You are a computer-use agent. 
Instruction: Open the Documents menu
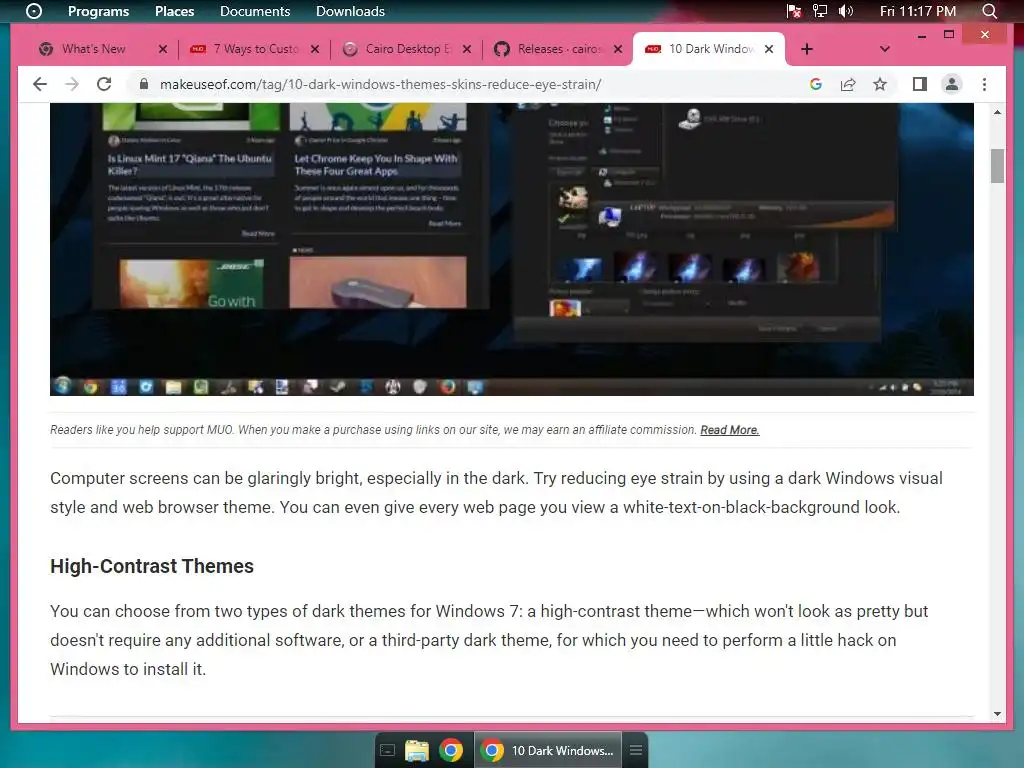[255, 11]
